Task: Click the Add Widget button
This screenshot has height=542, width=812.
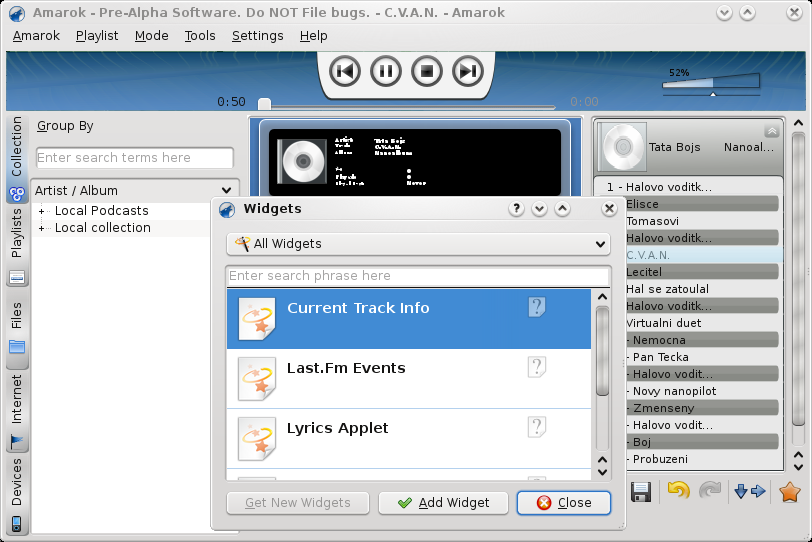Action: pyautogui.click(x=443, y=503)
